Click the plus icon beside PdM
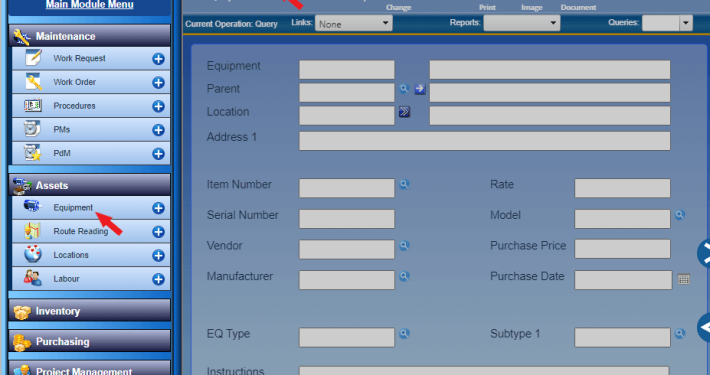The width and height of the screenshot is (710, 375). point(158,154)
